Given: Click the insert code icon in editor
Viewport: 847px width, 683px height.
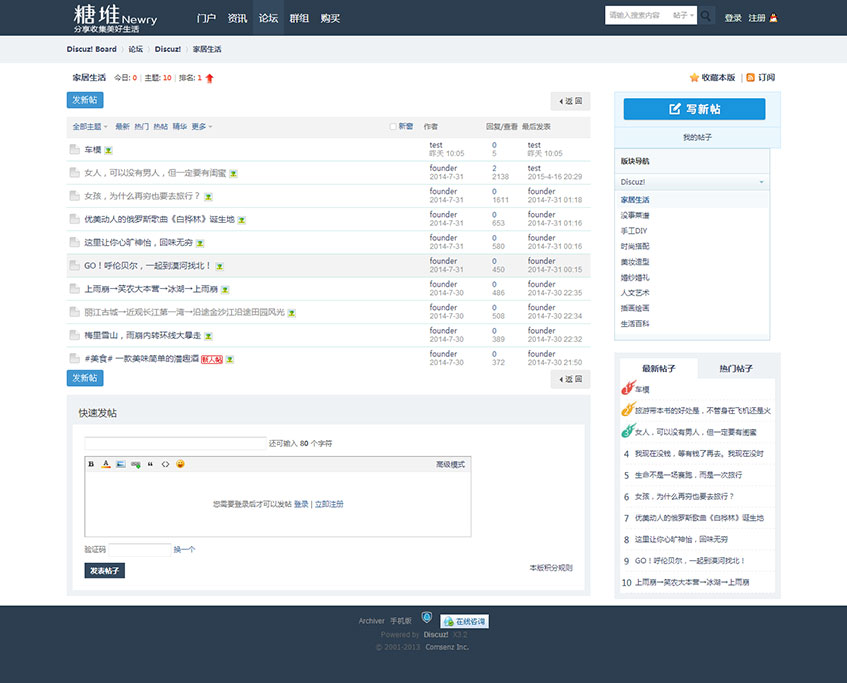Looking at the screenshot, I should [x=166, y=464].
